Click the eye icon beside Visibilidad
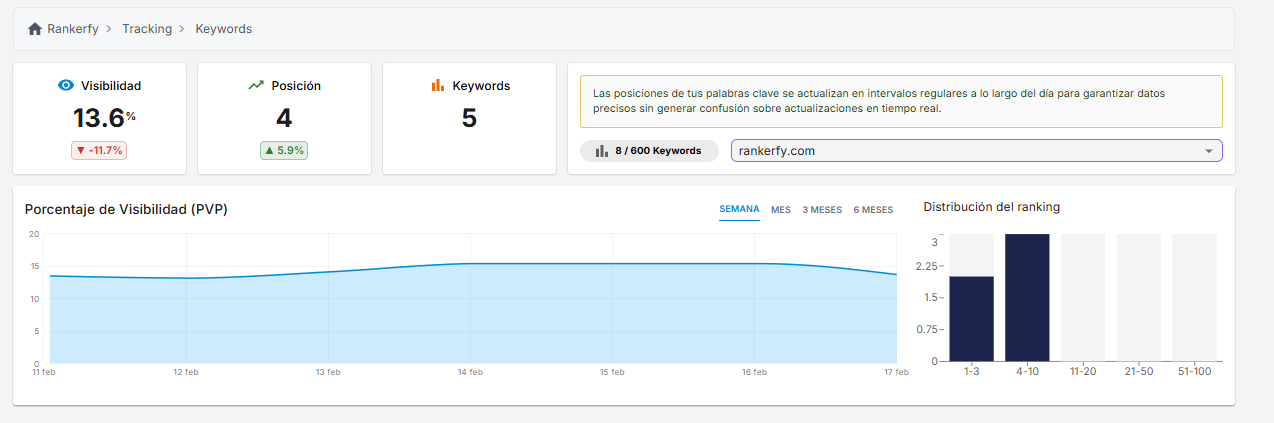The height and width of the screenshot is (423, 1274). [66, 86]
